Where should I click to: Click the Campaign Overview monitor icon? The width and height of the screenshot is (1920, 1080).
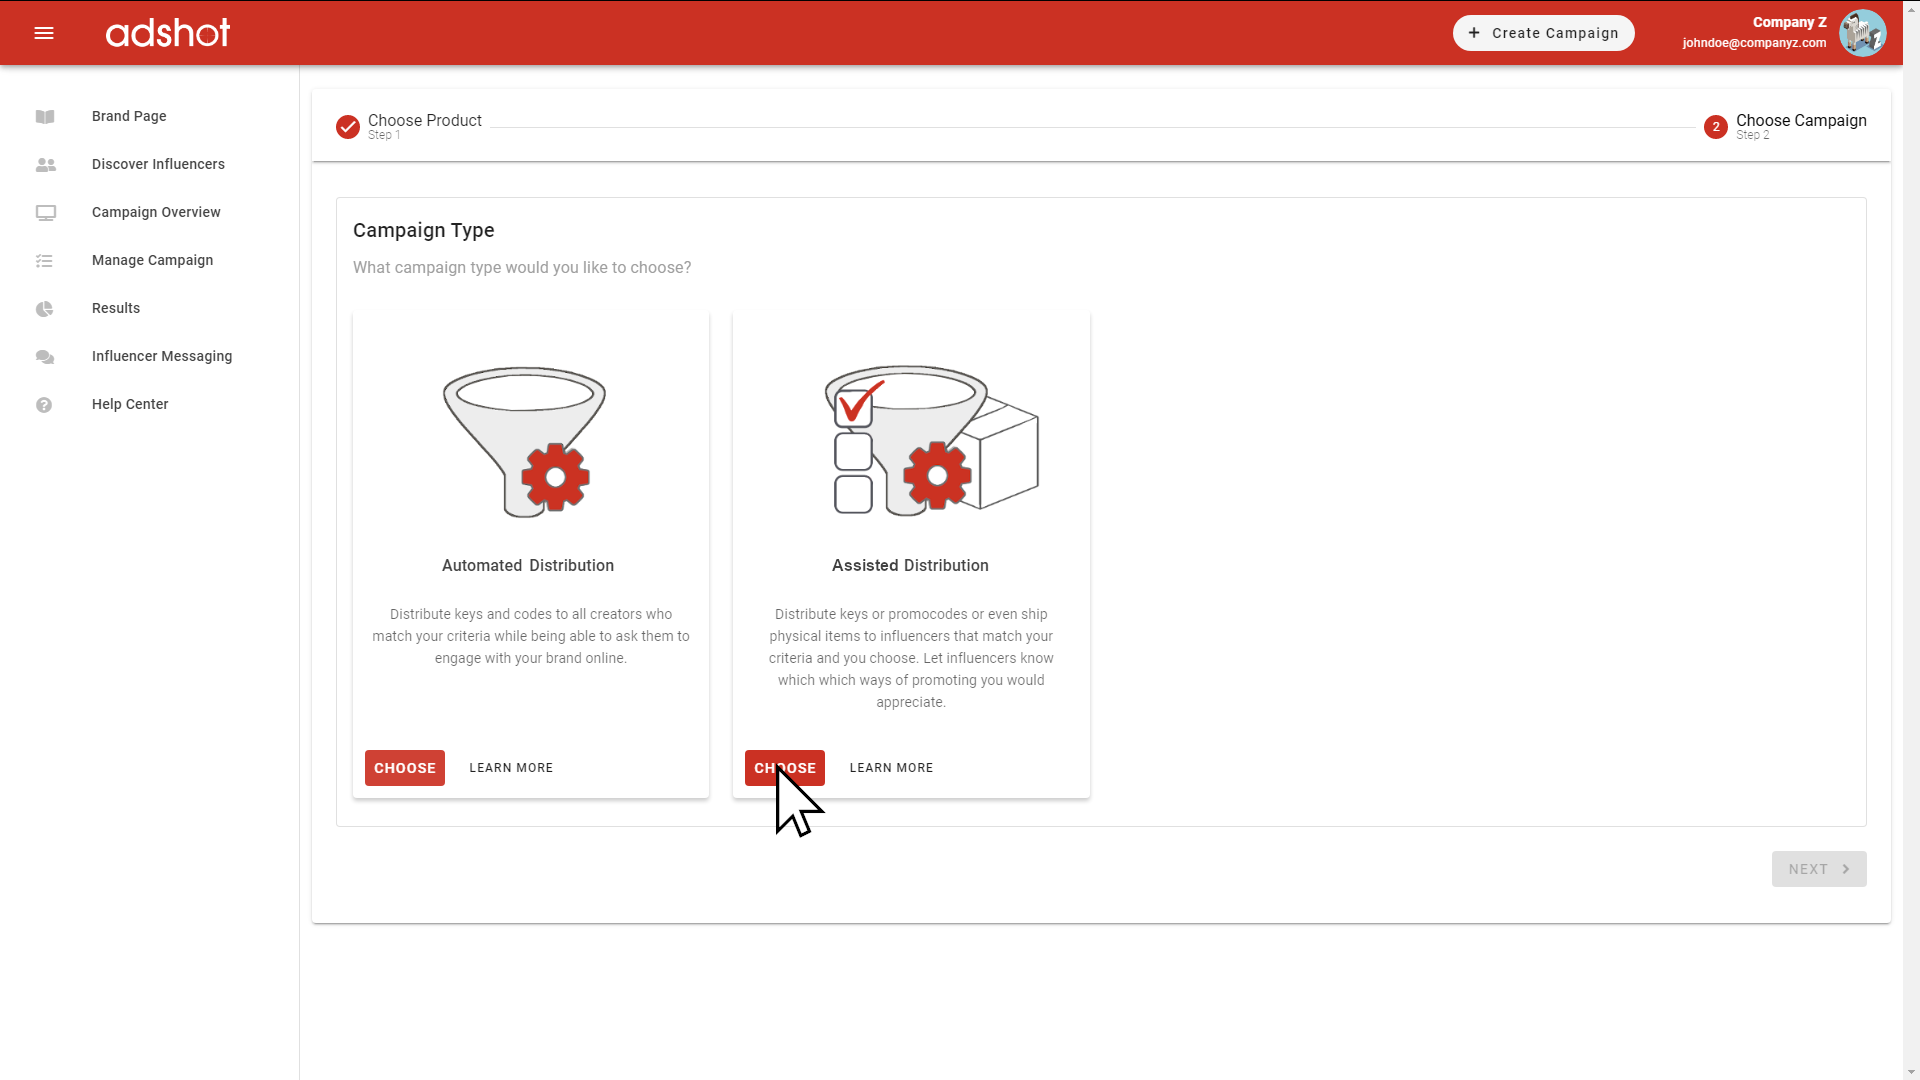click(45, 213)
